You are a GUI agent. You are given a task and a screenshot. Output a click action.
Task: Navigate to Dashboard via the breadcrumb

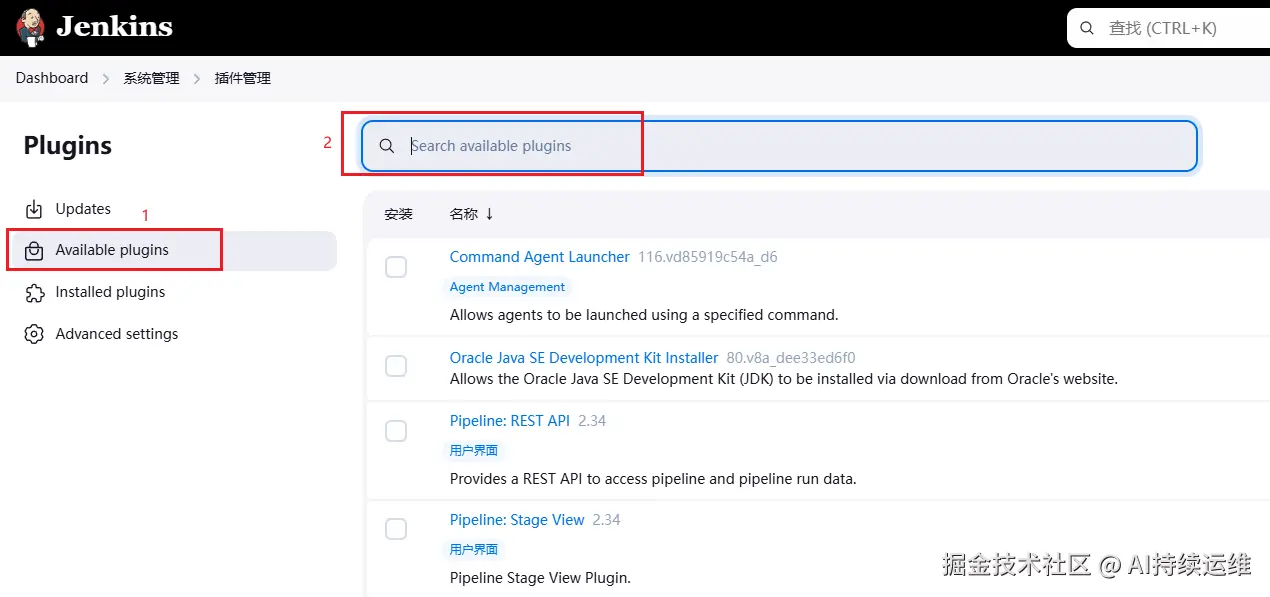(x=51, y=77)
